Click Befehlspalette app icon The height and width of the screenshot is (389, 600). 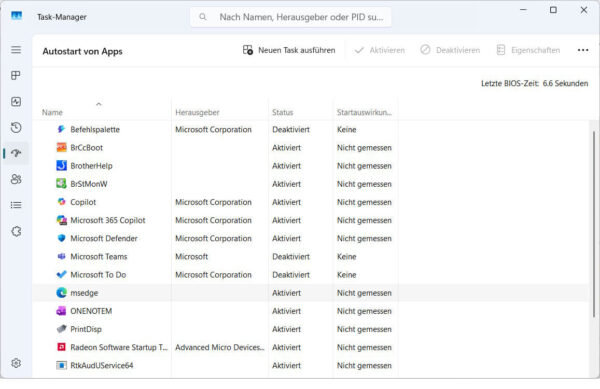click(x=61, y=129)
